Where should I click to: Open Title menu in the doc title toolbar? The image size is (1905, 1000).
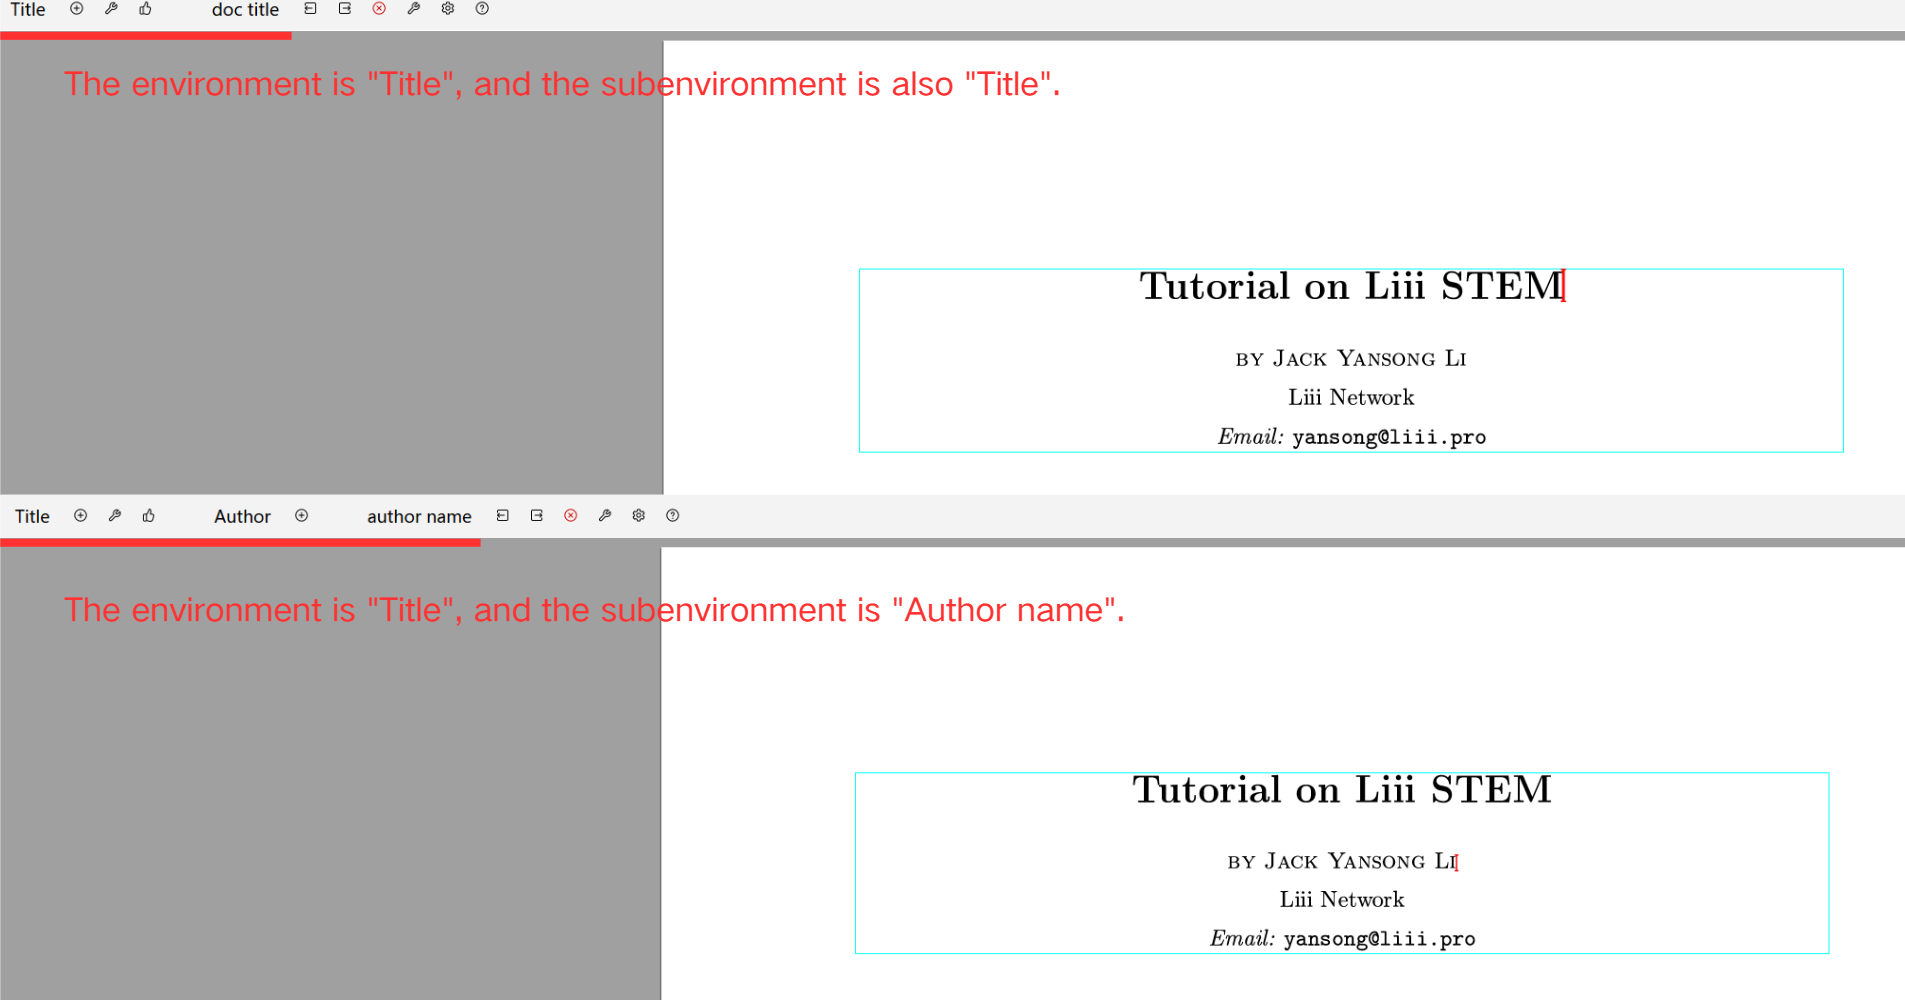point(28,10)
